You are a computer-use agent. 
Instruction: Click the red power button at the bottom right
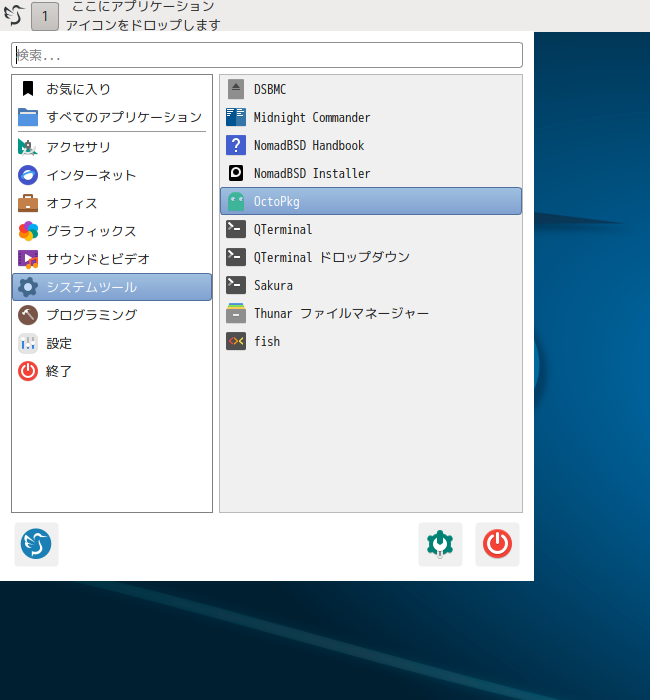click(x=497, y=544)
